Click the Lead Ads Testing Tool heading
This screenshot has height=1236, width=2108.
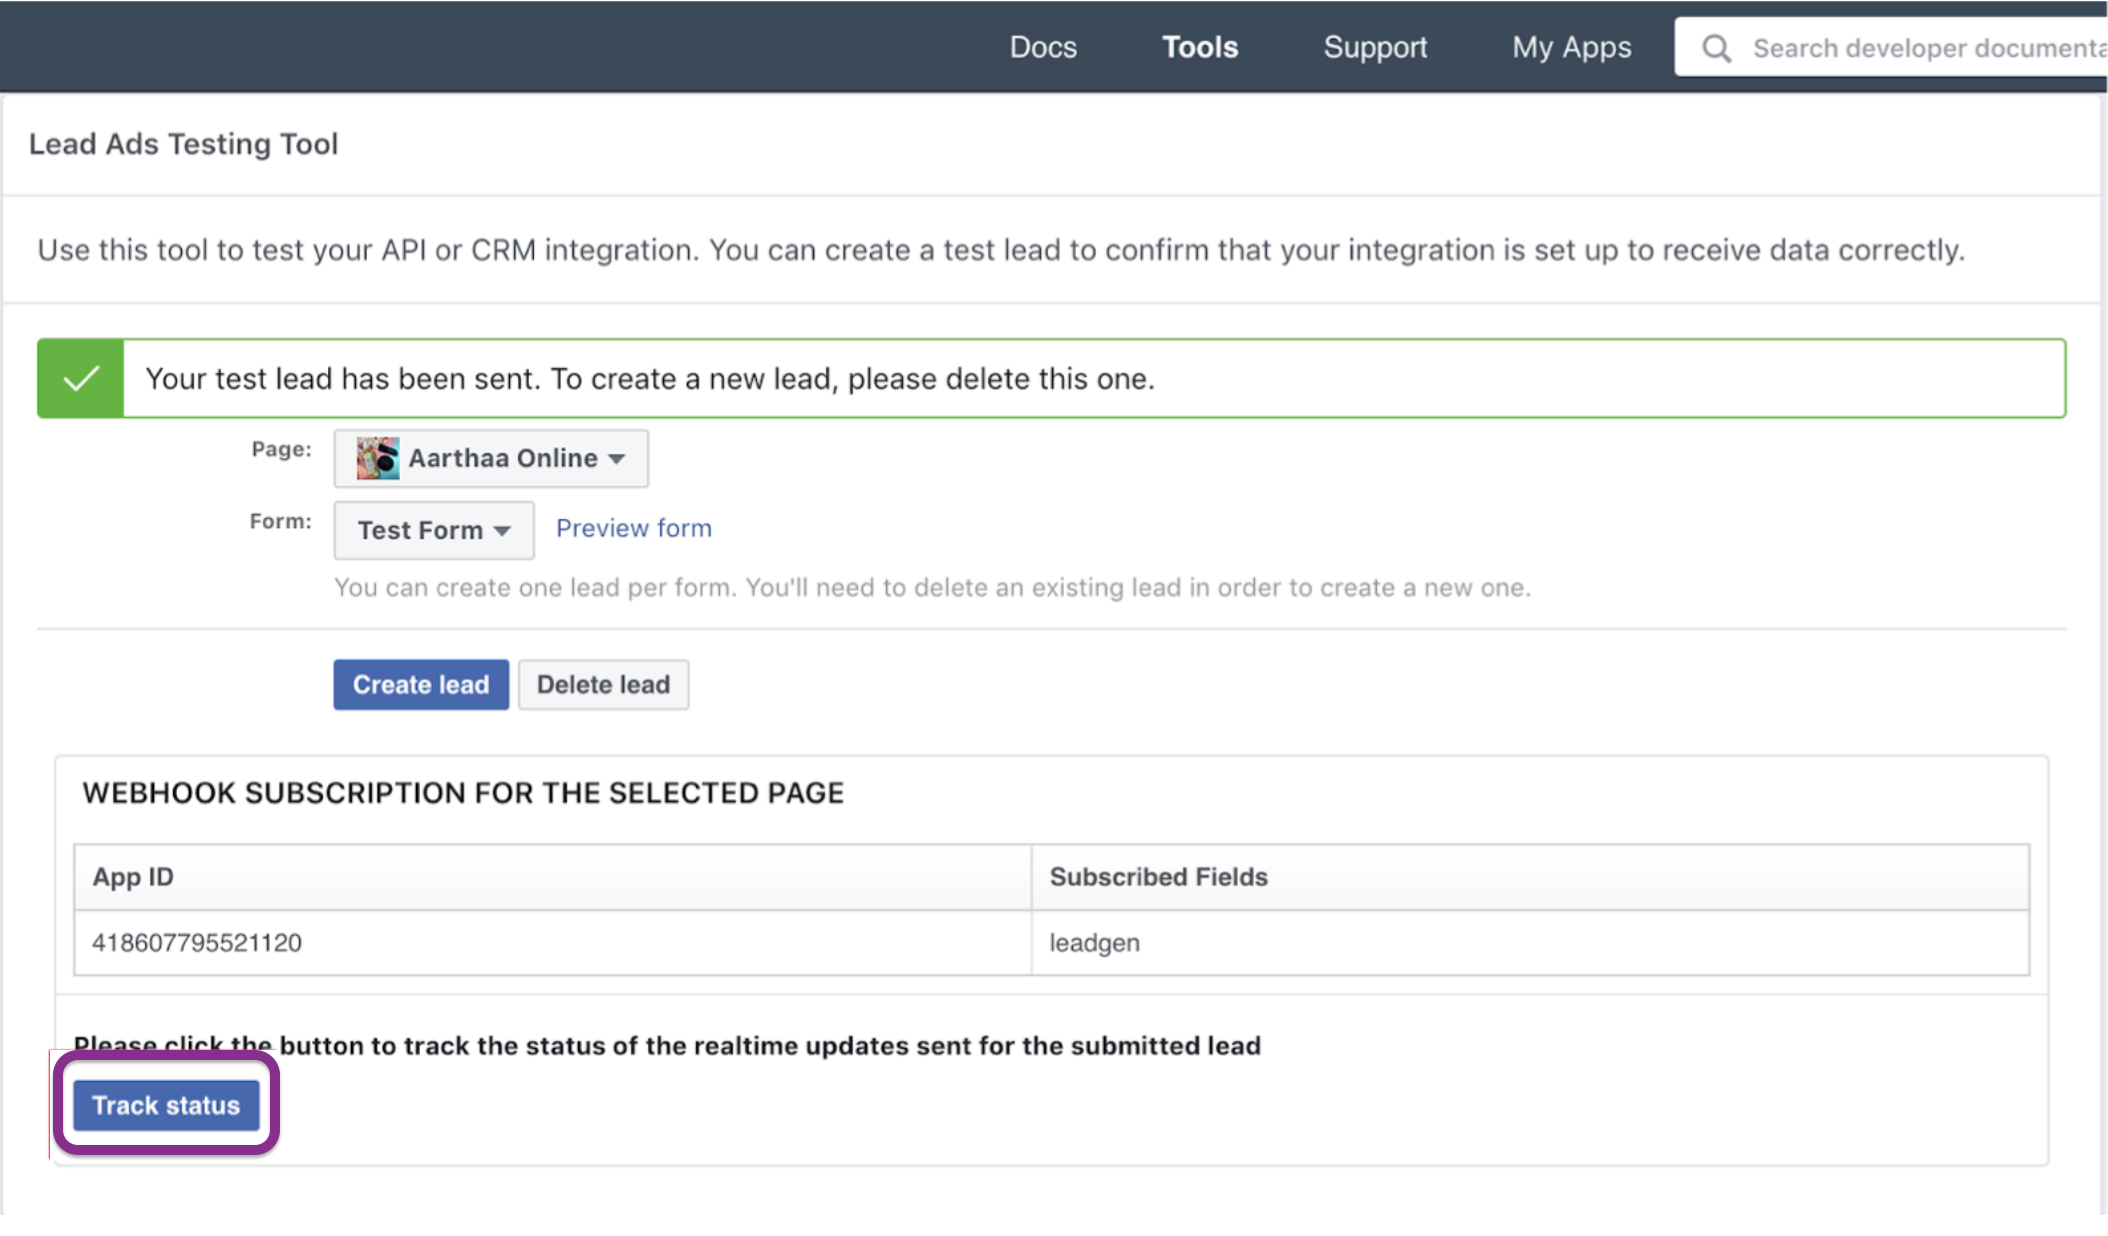tap(183, 144)
